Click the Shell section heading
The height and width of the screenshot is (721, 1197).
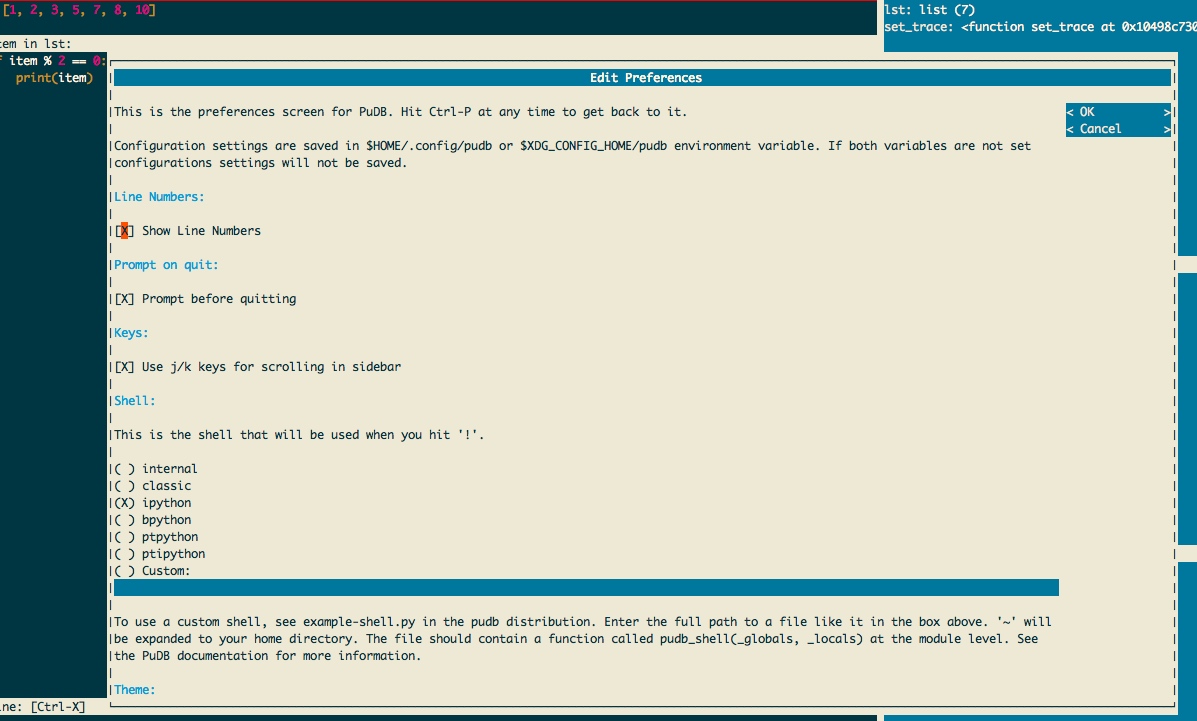pos(134,401)
